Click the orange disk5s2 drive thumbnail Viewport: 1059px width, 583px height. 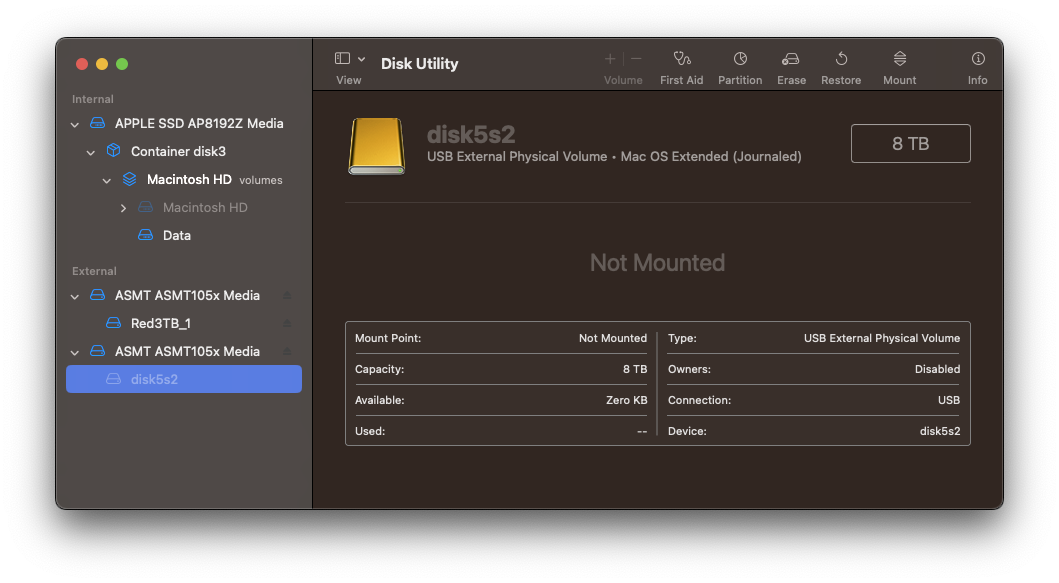[376, 143]
